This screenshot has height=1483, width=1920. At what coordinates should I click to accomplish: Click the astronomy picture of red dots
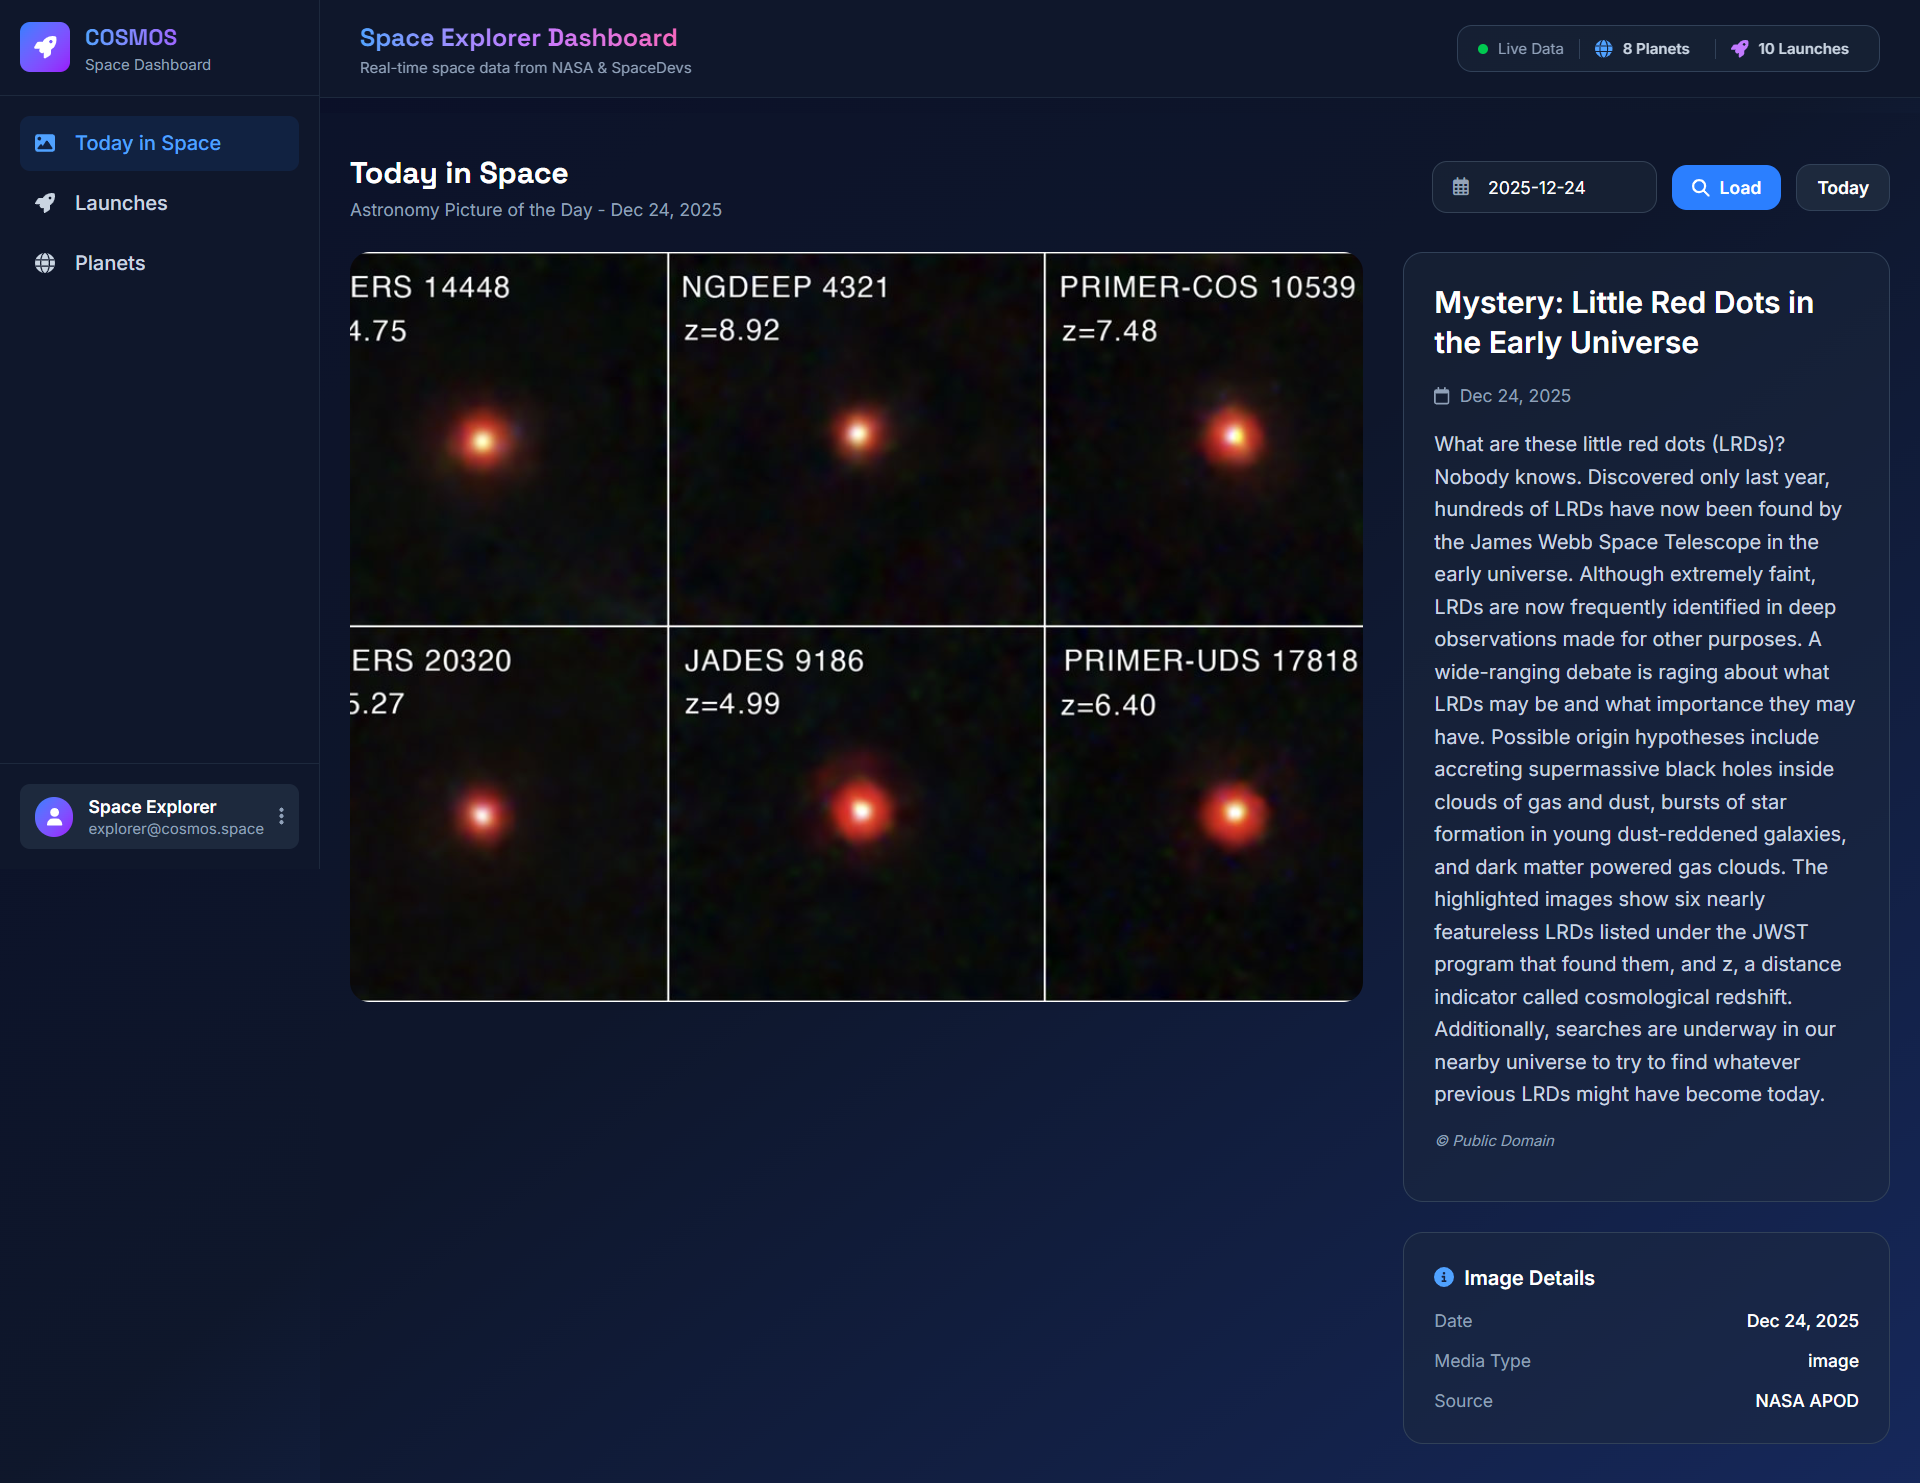coord(856,627)
